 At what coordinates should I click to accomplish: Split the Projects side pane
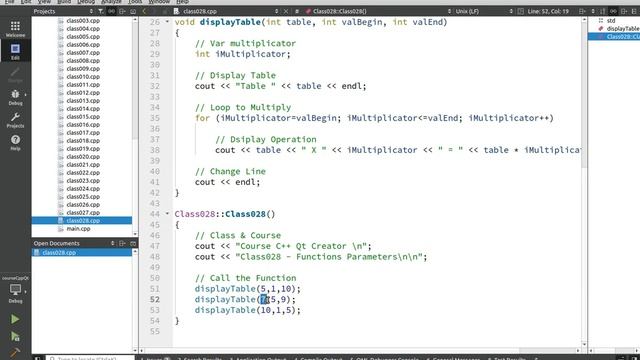point(122,11)
